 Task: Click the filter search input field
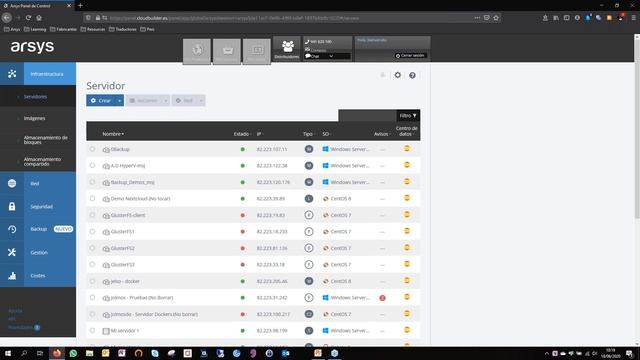(x=367, y=116)
